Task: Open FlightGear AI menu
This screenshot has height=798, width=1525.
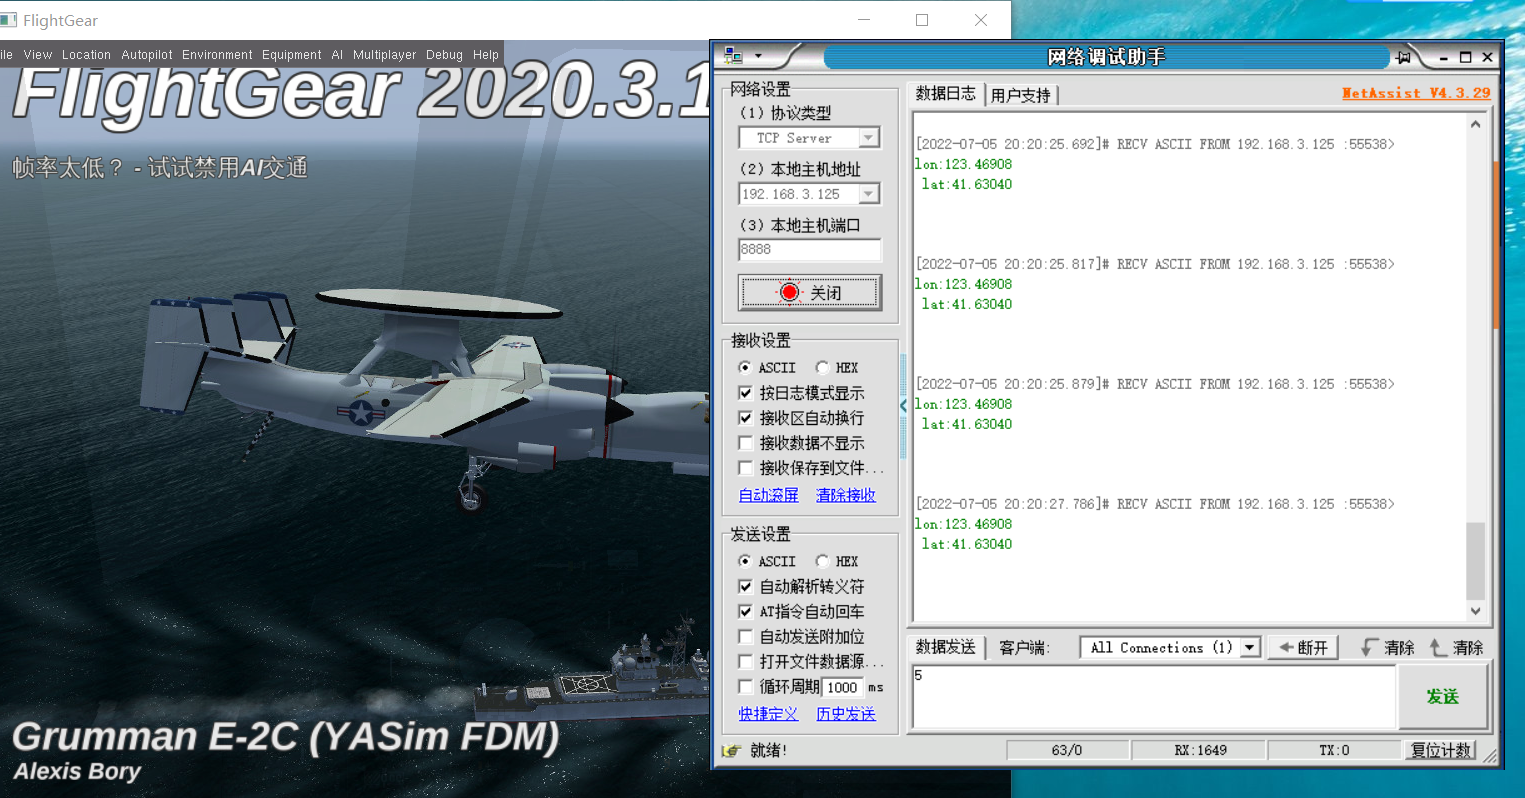Action: click(337, 55)
